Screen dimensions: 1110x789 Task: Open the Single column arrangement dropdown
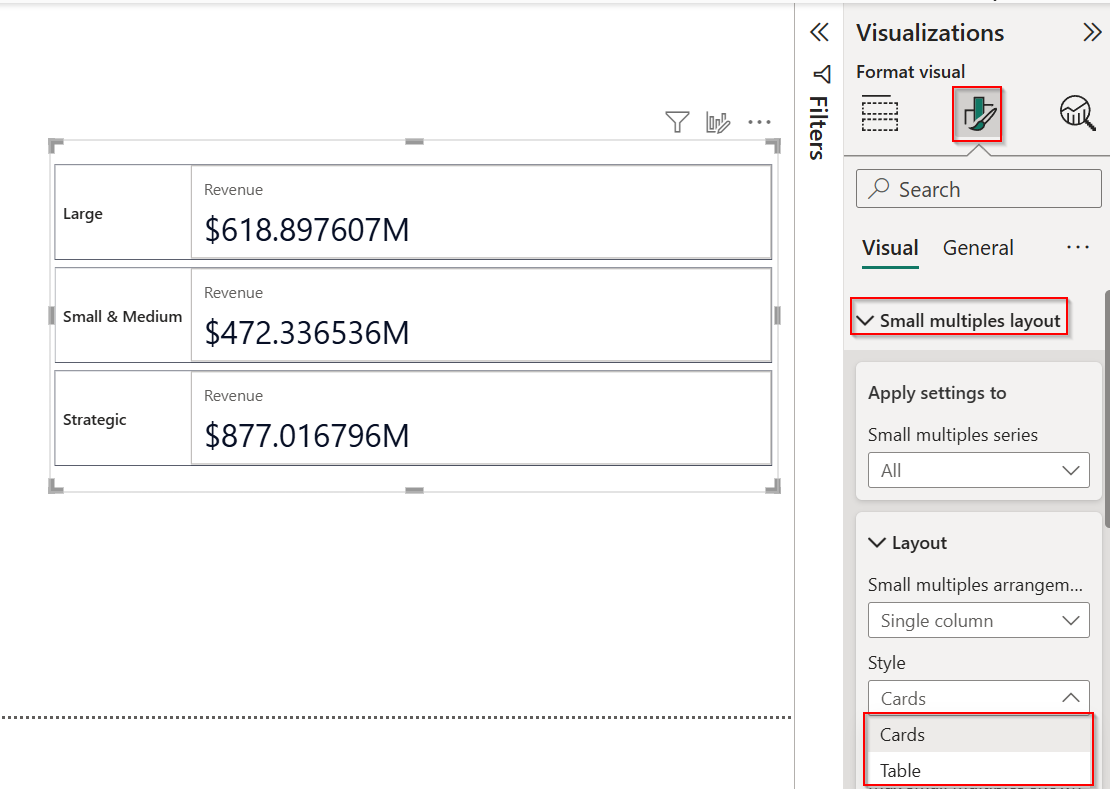pos(978,620)
